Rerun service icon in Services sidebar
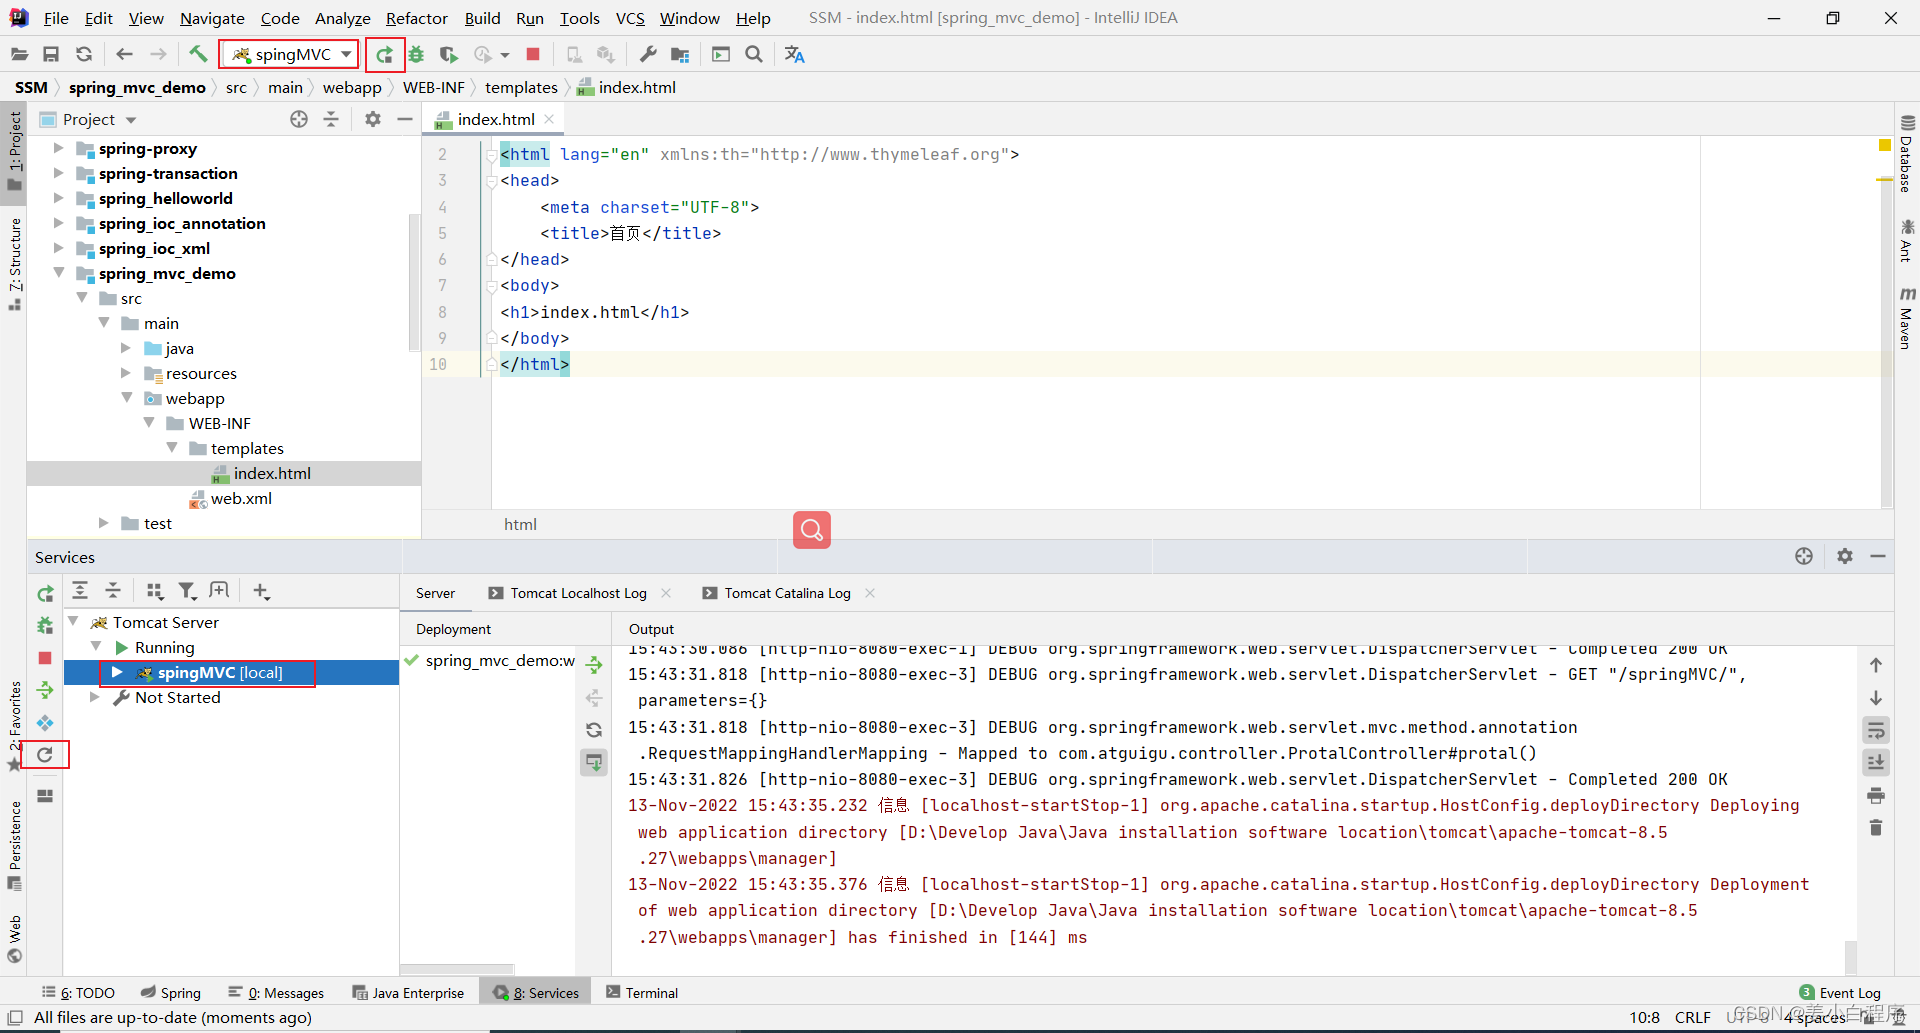Image resolution: width=1920 pixels, height=1033 pixels. click(x=45, y=594)
